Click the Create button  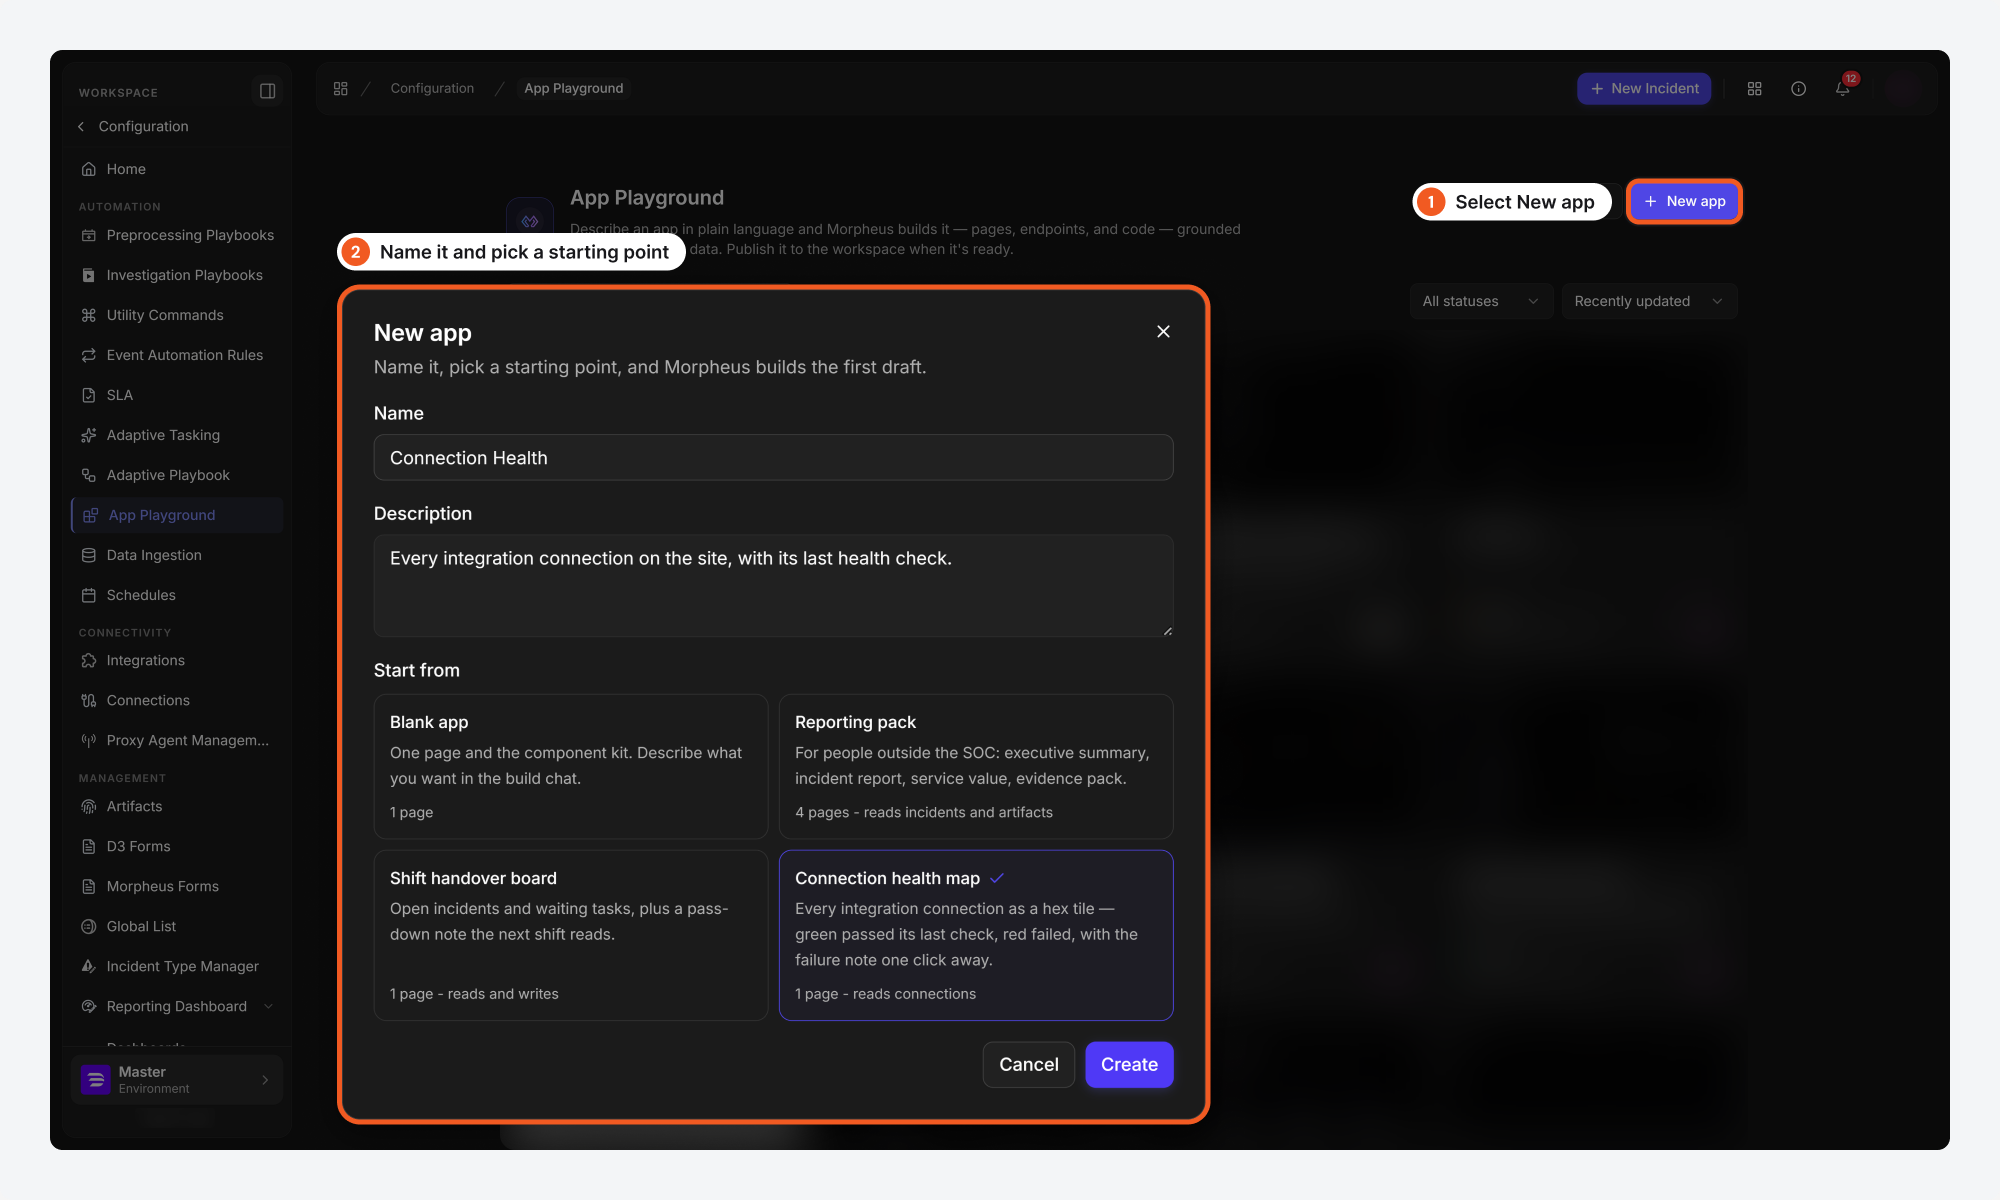click(x=1129, y=1064)
